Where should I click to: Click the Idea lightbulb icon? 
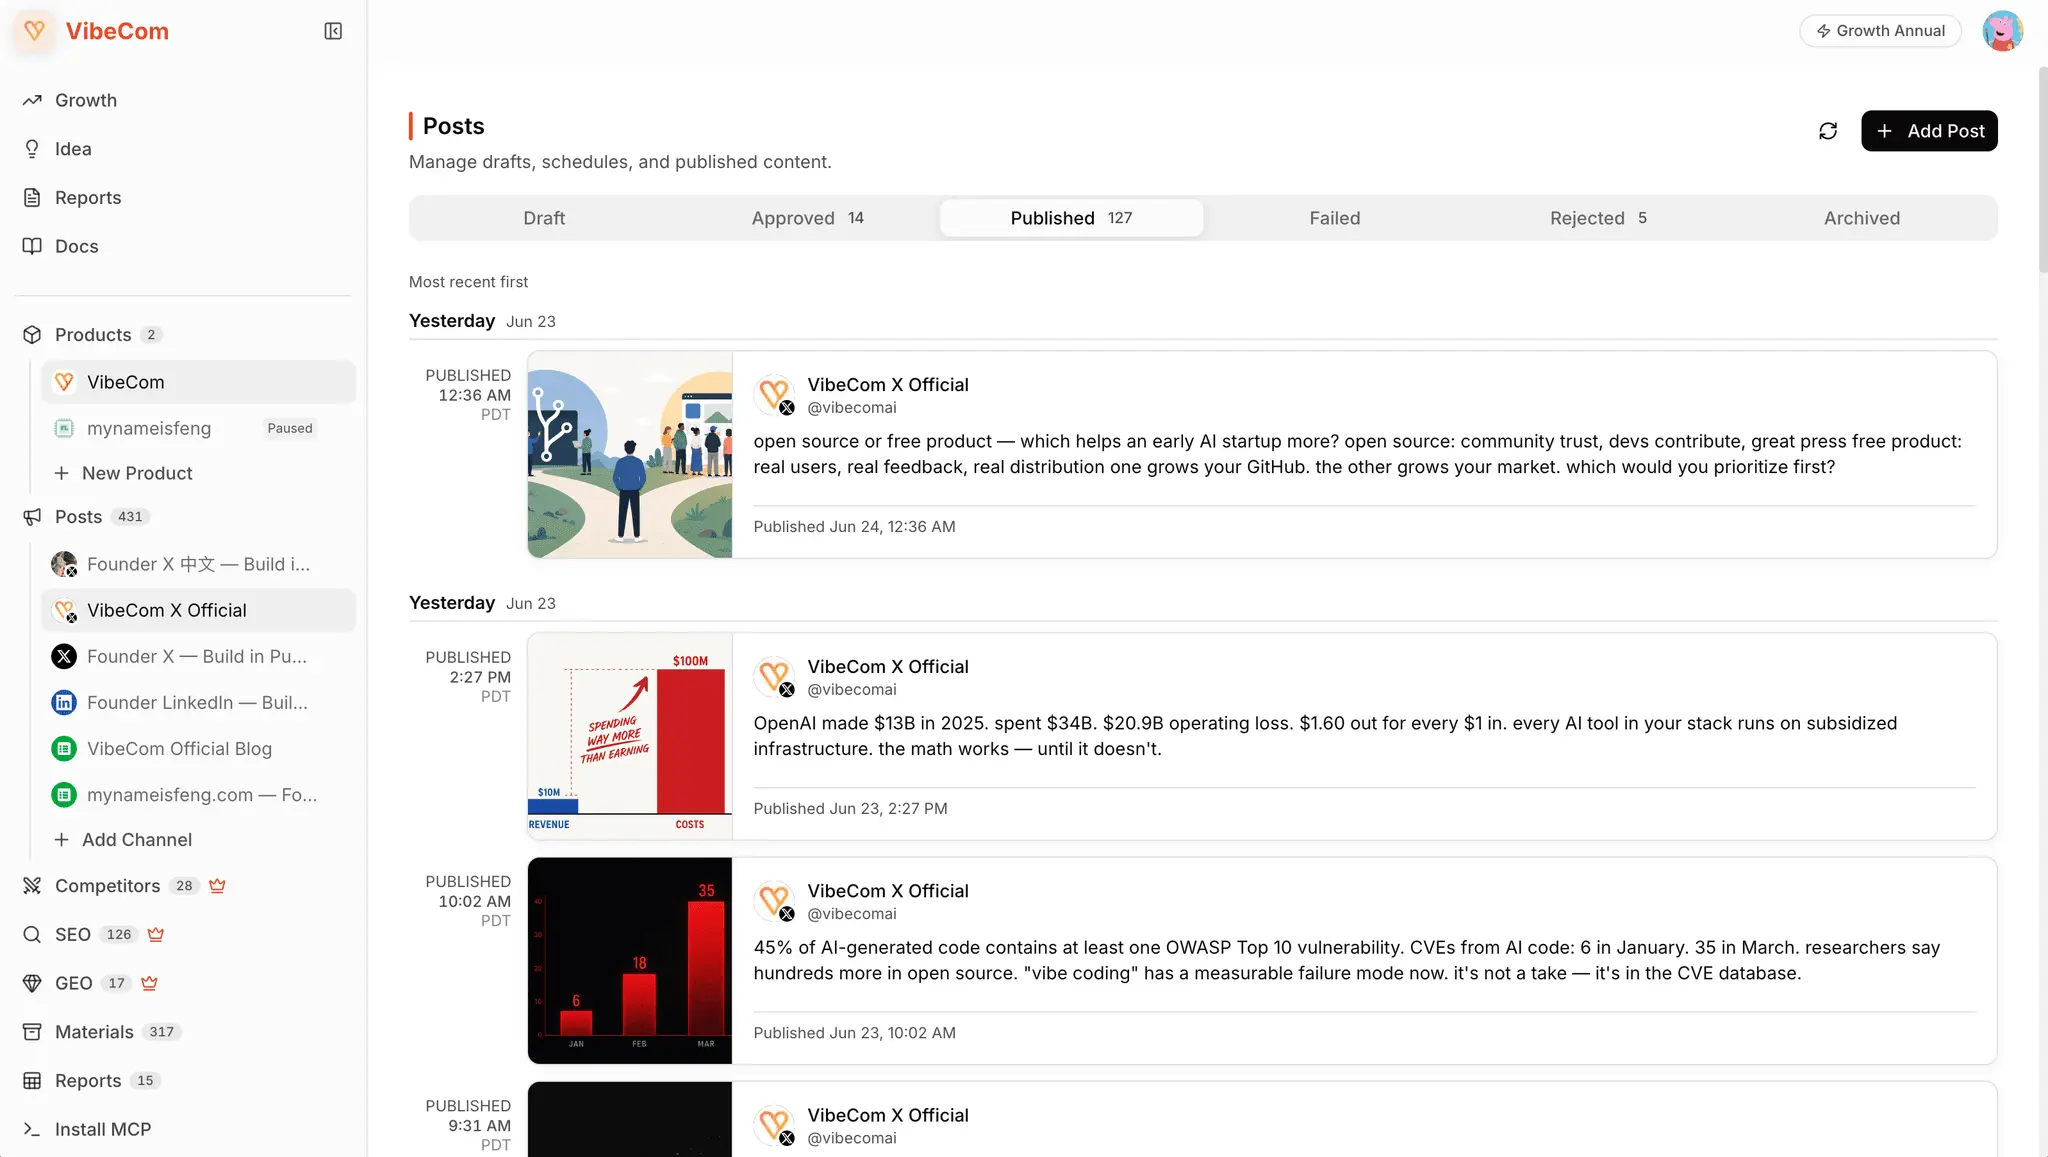point(32,149)
